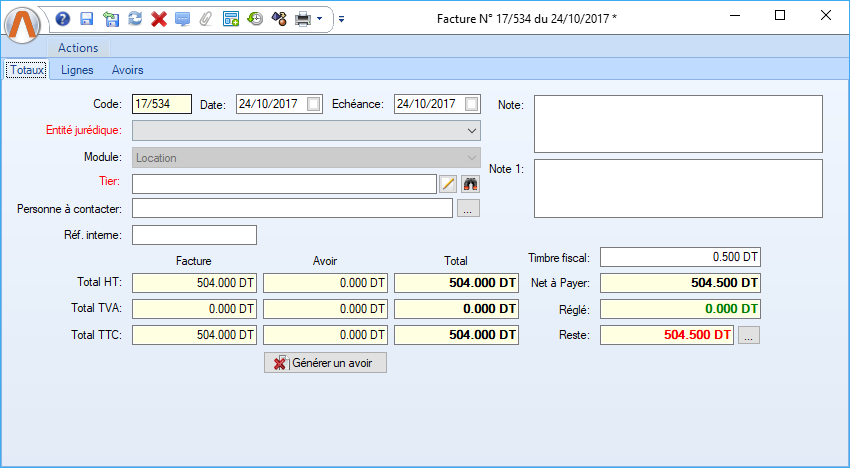Click the paperclip attachment icon

(206, 18)
